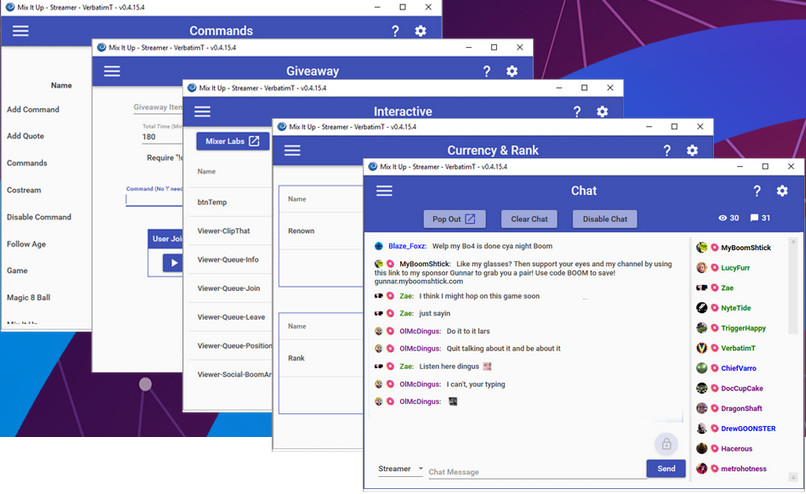Viewport: 806px width, 494px height.
Task: Click the chat lock icon
Action: tap(666, 444)
